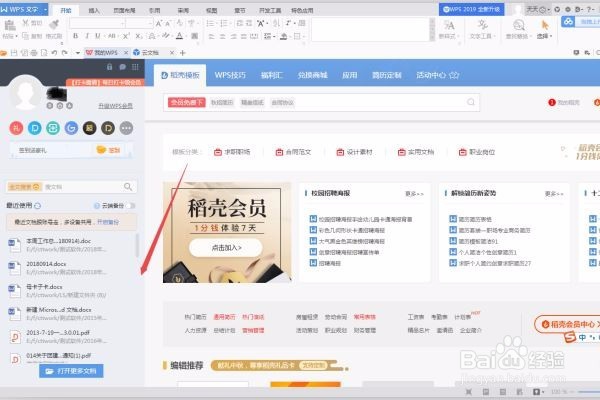Switch to the 云文档 document tab
Screen dimensions: 600x400
tap(150, 52)
